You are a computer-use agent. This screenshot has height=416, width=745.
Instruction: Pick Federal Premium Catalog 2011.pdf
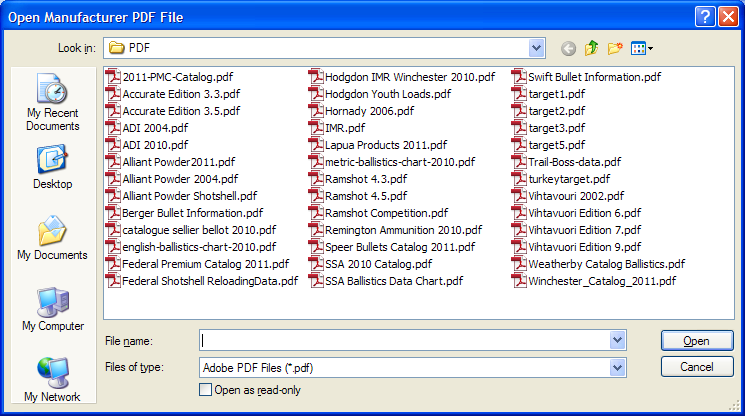(199, 264)
